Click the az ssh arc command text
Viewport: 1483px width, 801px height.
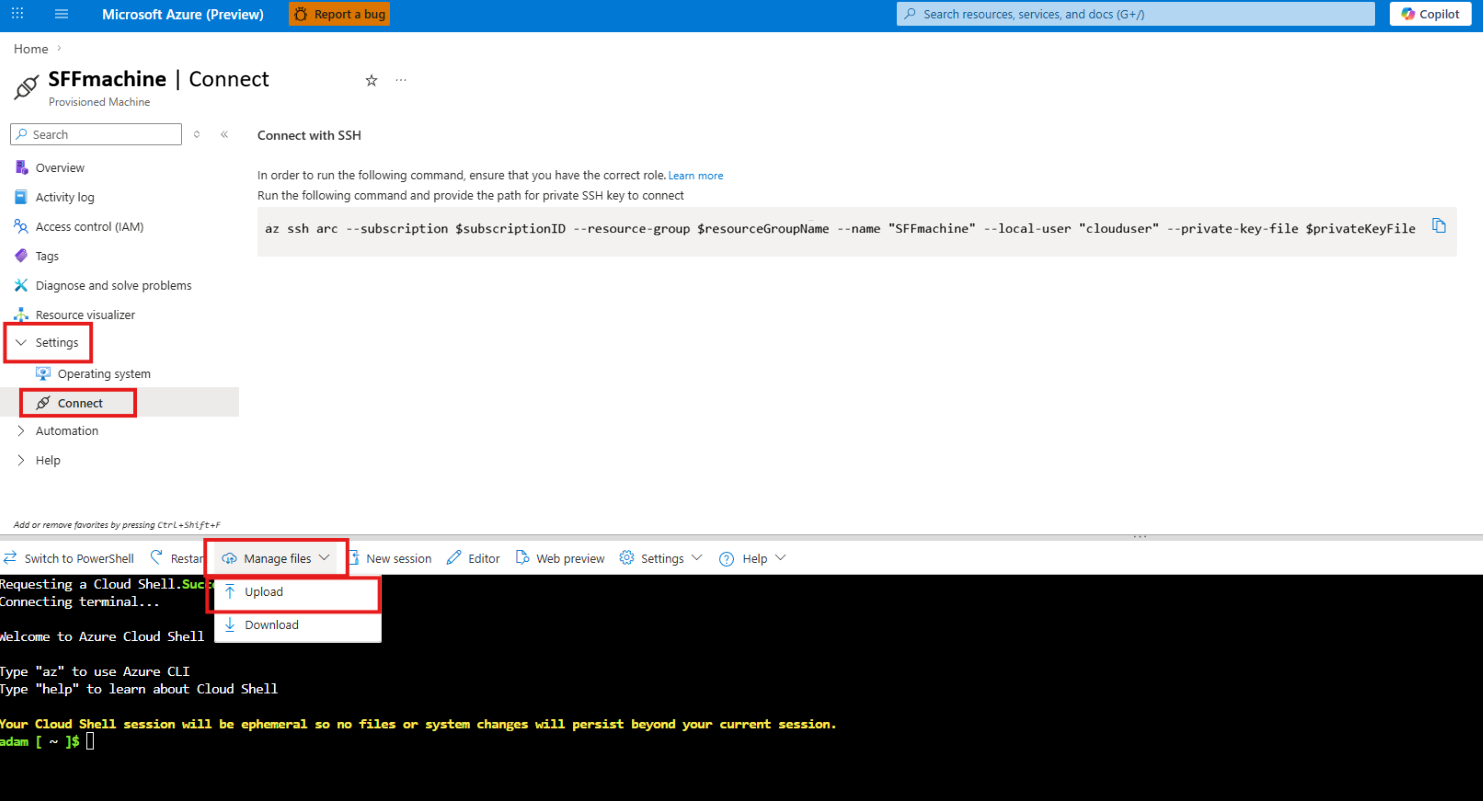(x=840, y=229)
